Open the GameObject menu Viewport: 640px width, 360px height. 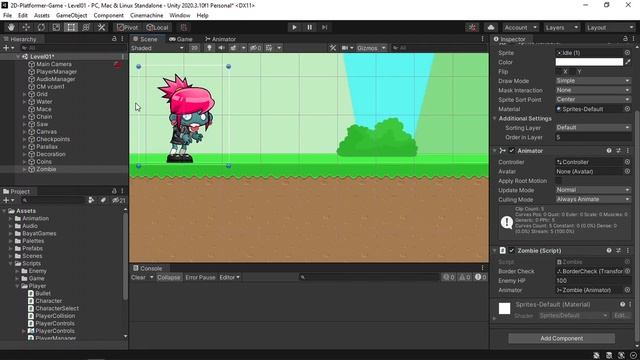[x=71, y=16]
